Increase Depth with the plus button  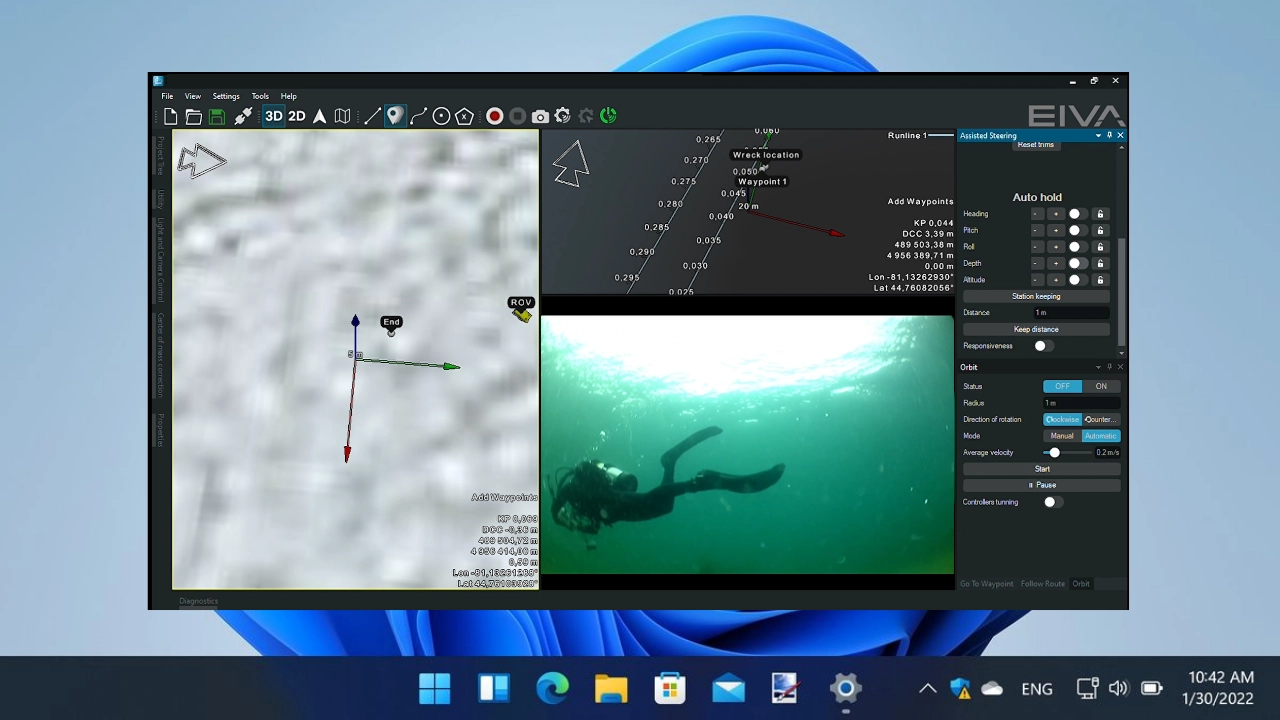coord(1055,264)
